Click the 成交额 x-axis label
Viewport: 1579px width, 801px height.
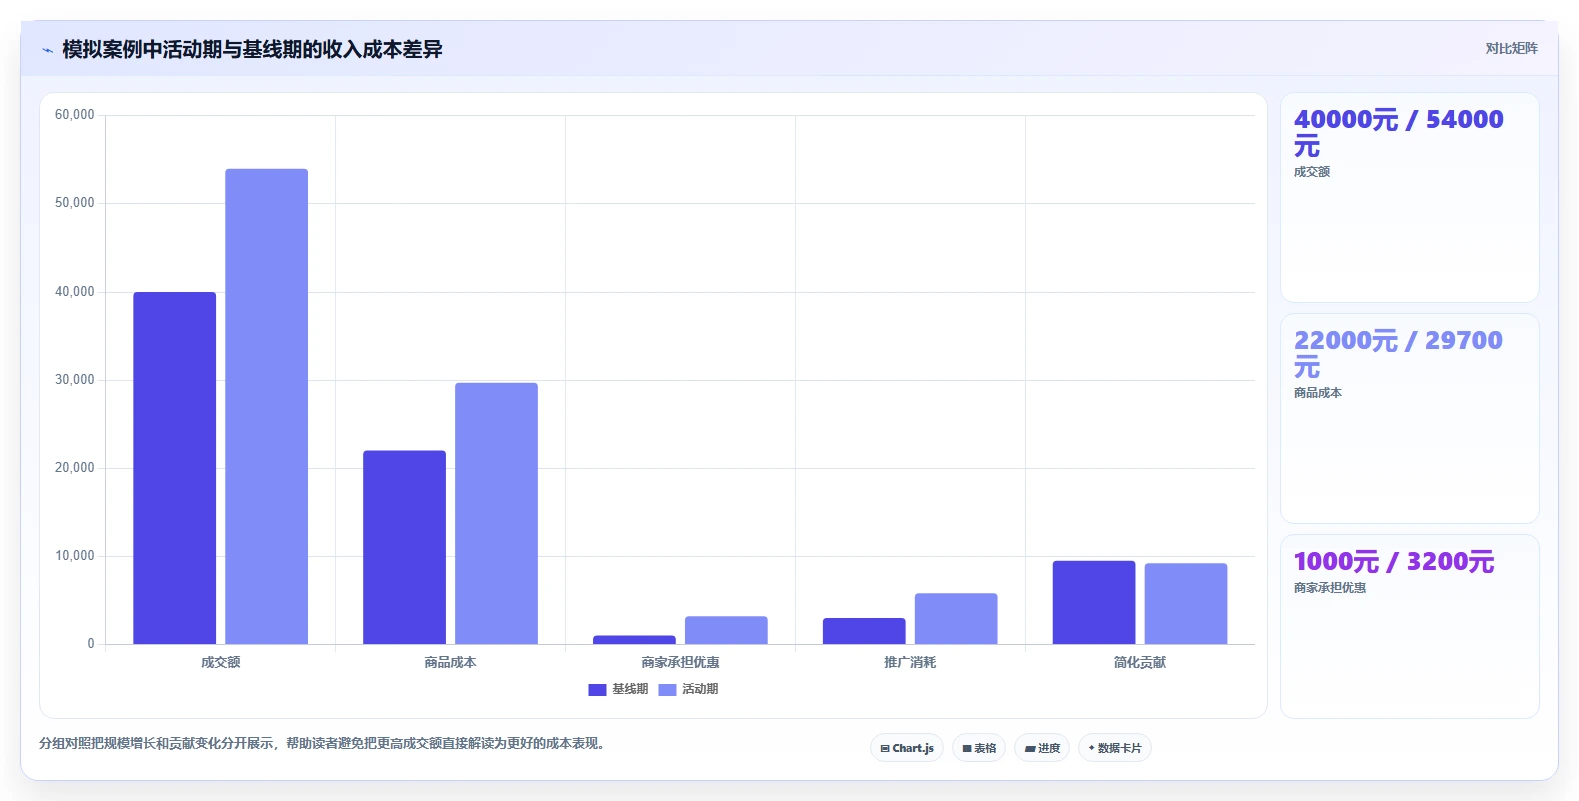221,662
